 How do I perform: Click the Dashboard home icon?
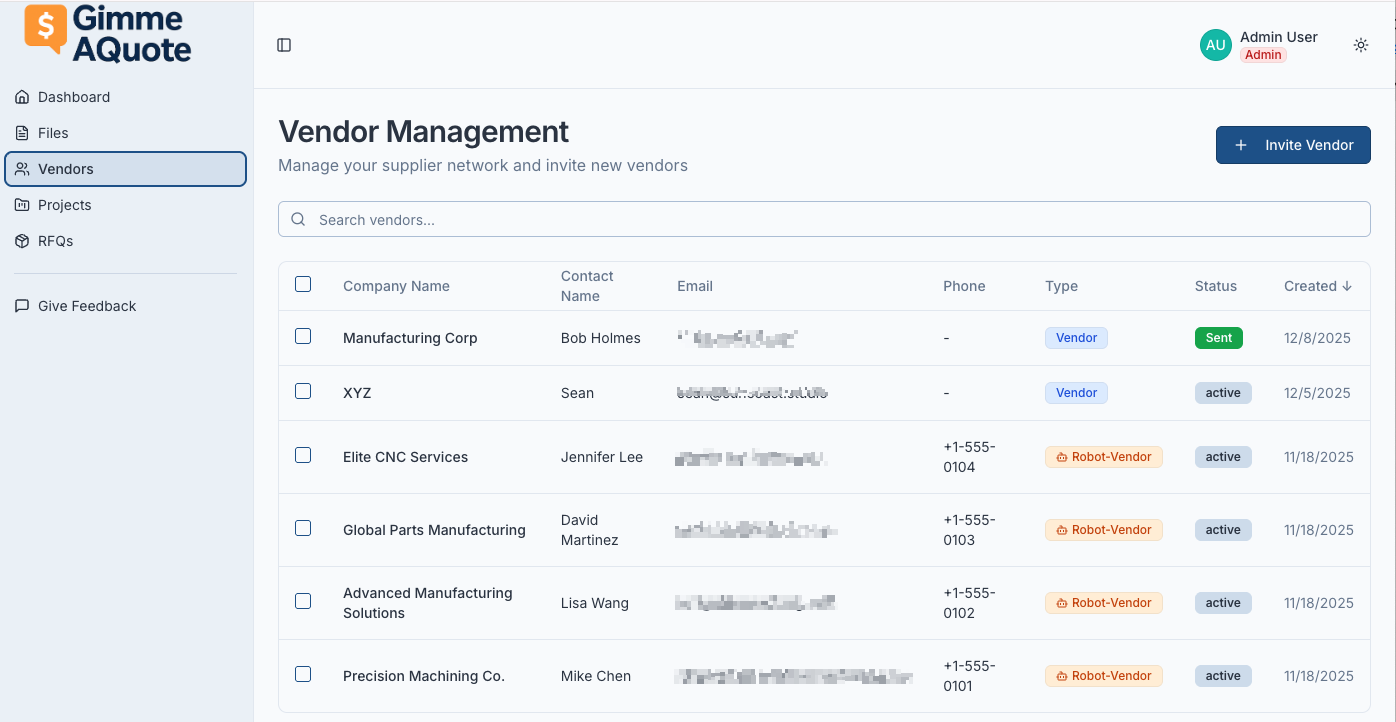[22, 97]
